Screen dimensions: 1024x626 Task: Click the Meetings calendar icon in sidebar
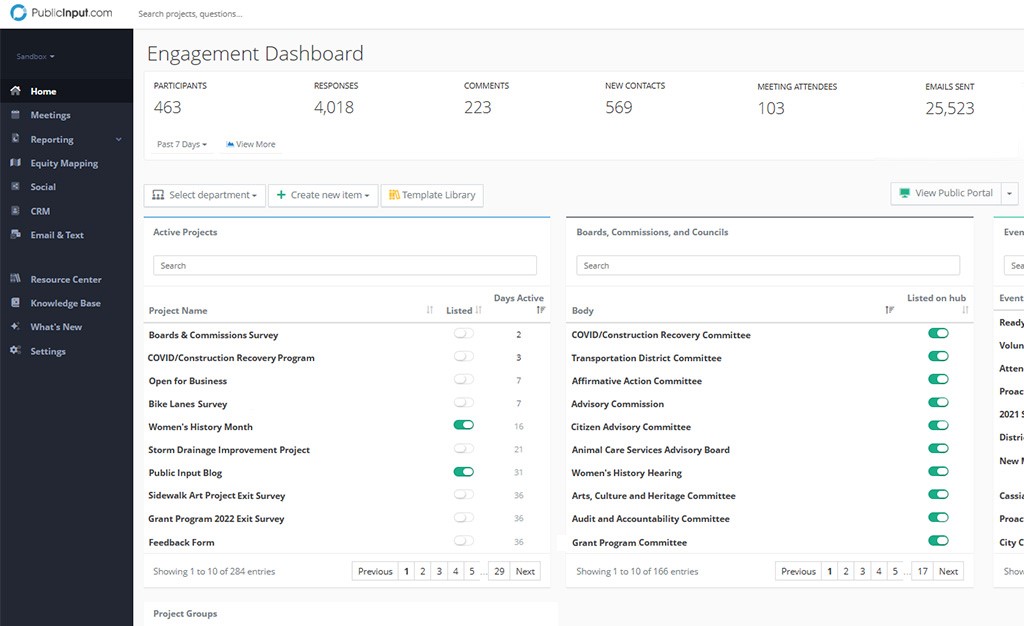pyautogui.click(x=15, y=115)
